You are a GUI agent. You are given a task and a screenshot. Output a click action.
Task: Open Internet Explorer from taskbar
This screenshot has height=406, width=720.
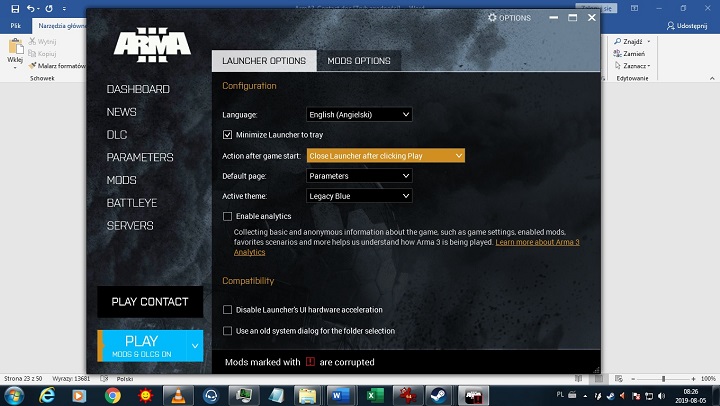(x=48, y=395)
